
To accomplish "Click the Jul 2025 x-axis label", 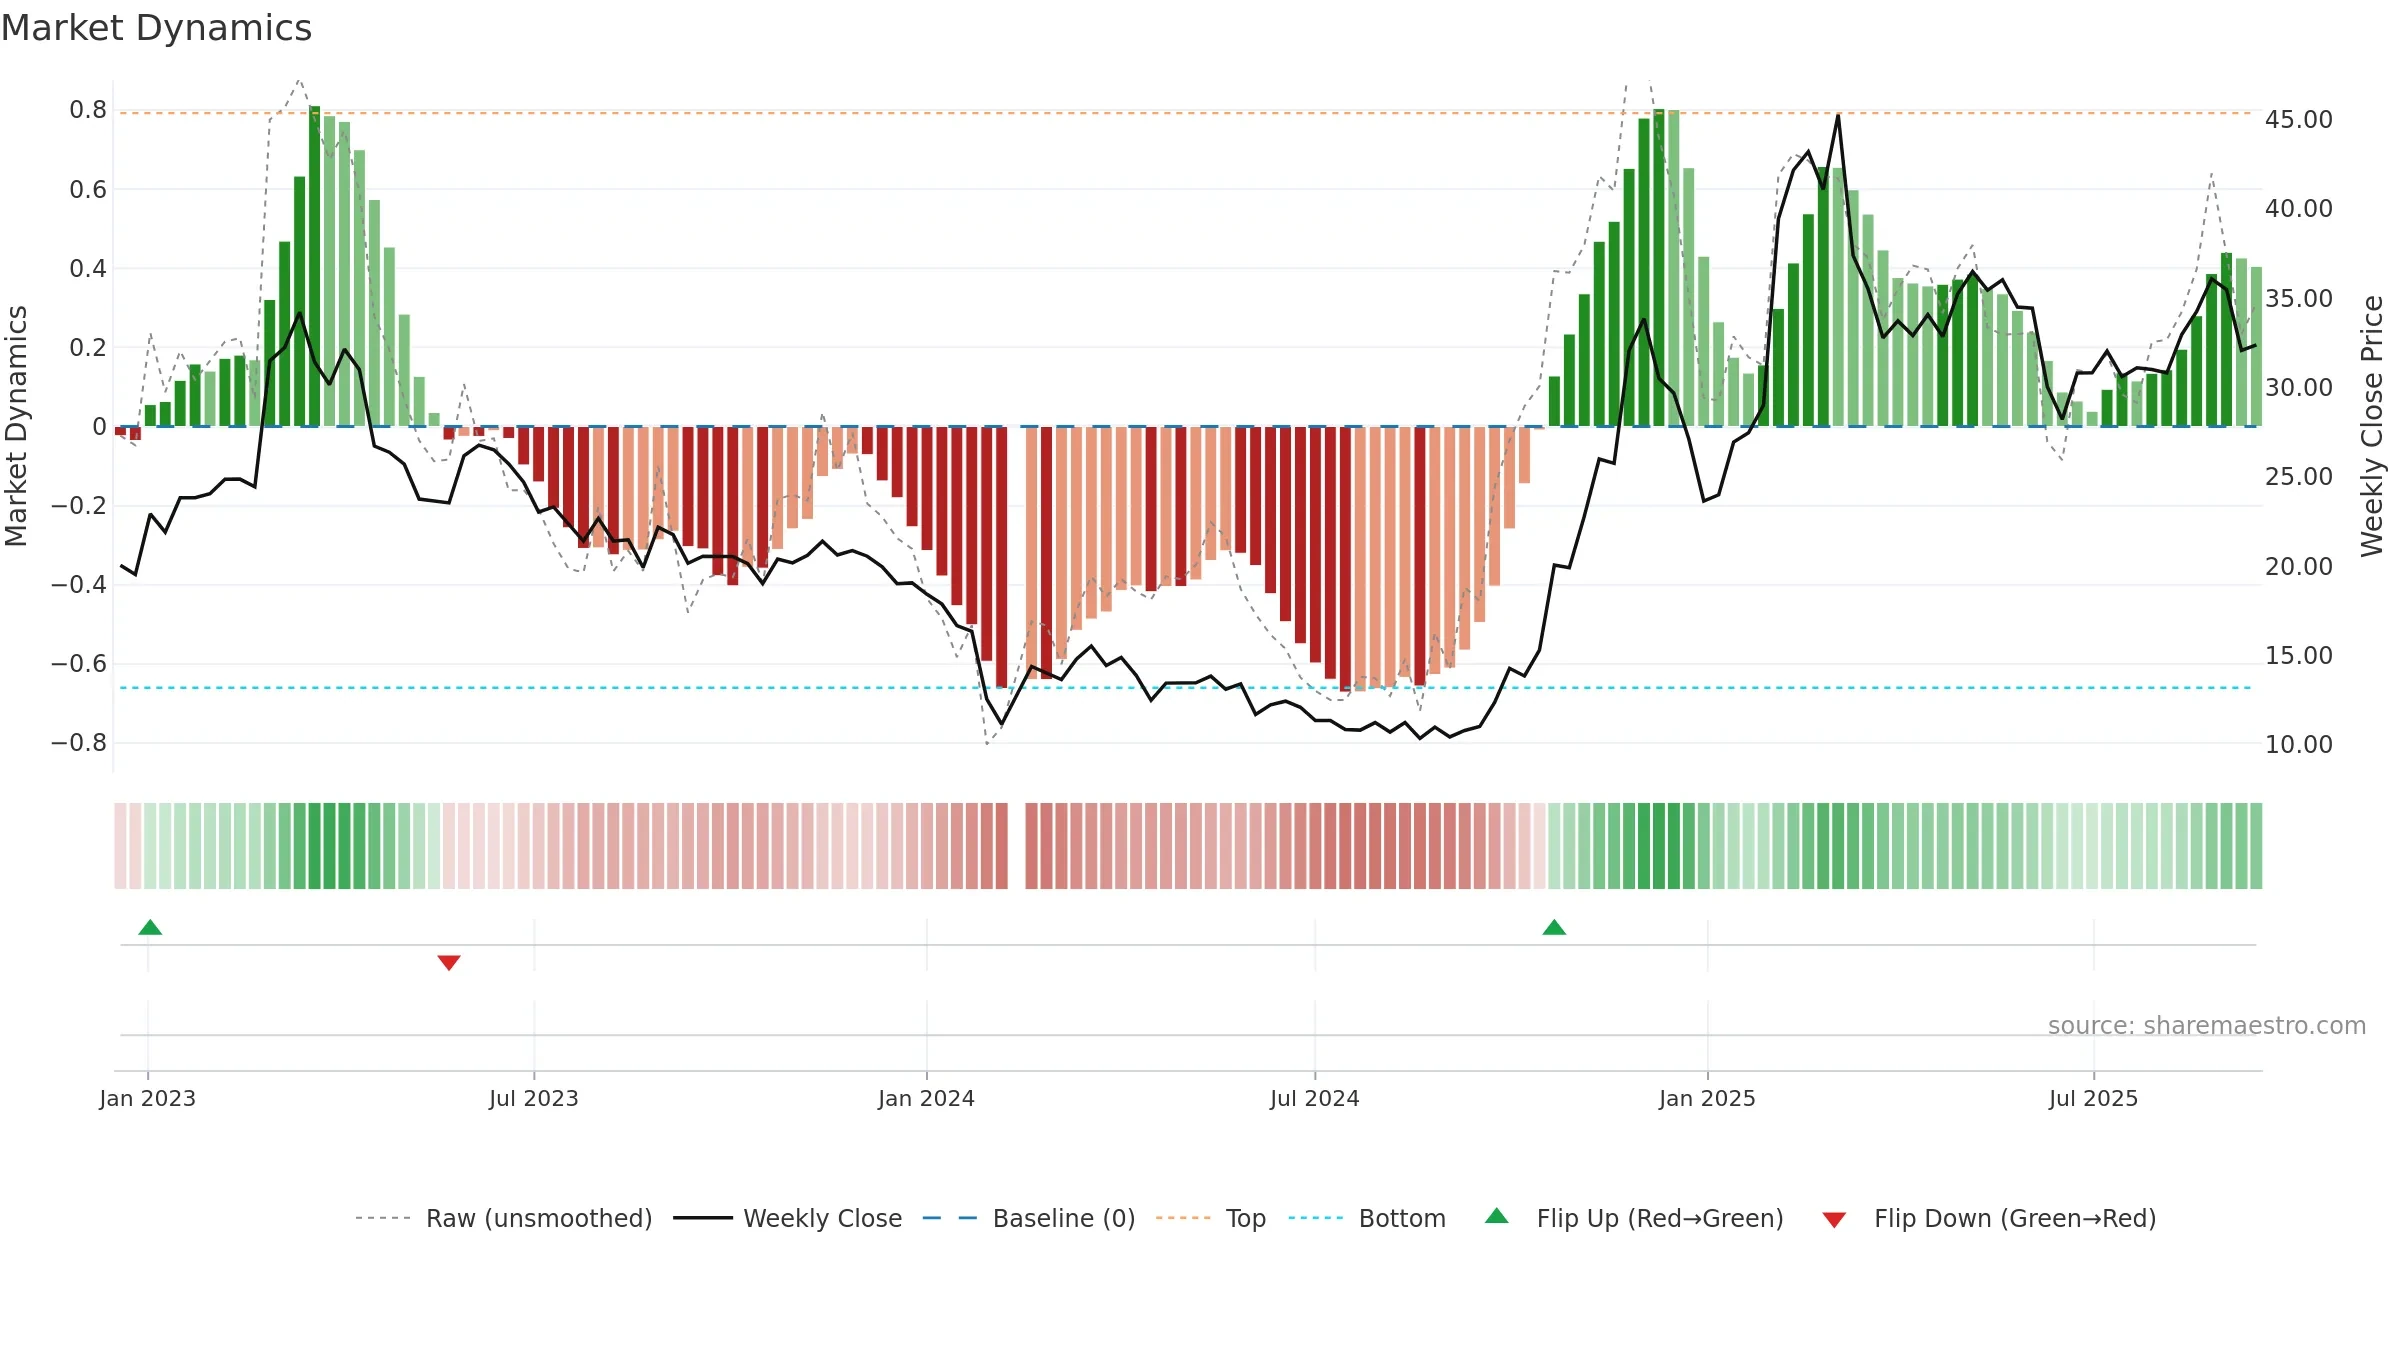I will point(2094,1098).
